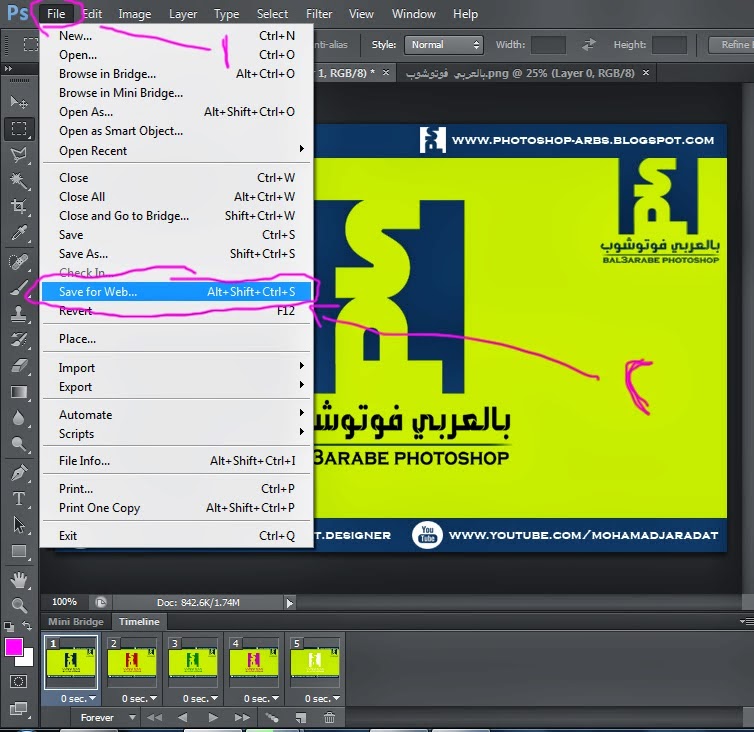Play the timeline animation
The image size is (754, 732).
pos(213,718)
